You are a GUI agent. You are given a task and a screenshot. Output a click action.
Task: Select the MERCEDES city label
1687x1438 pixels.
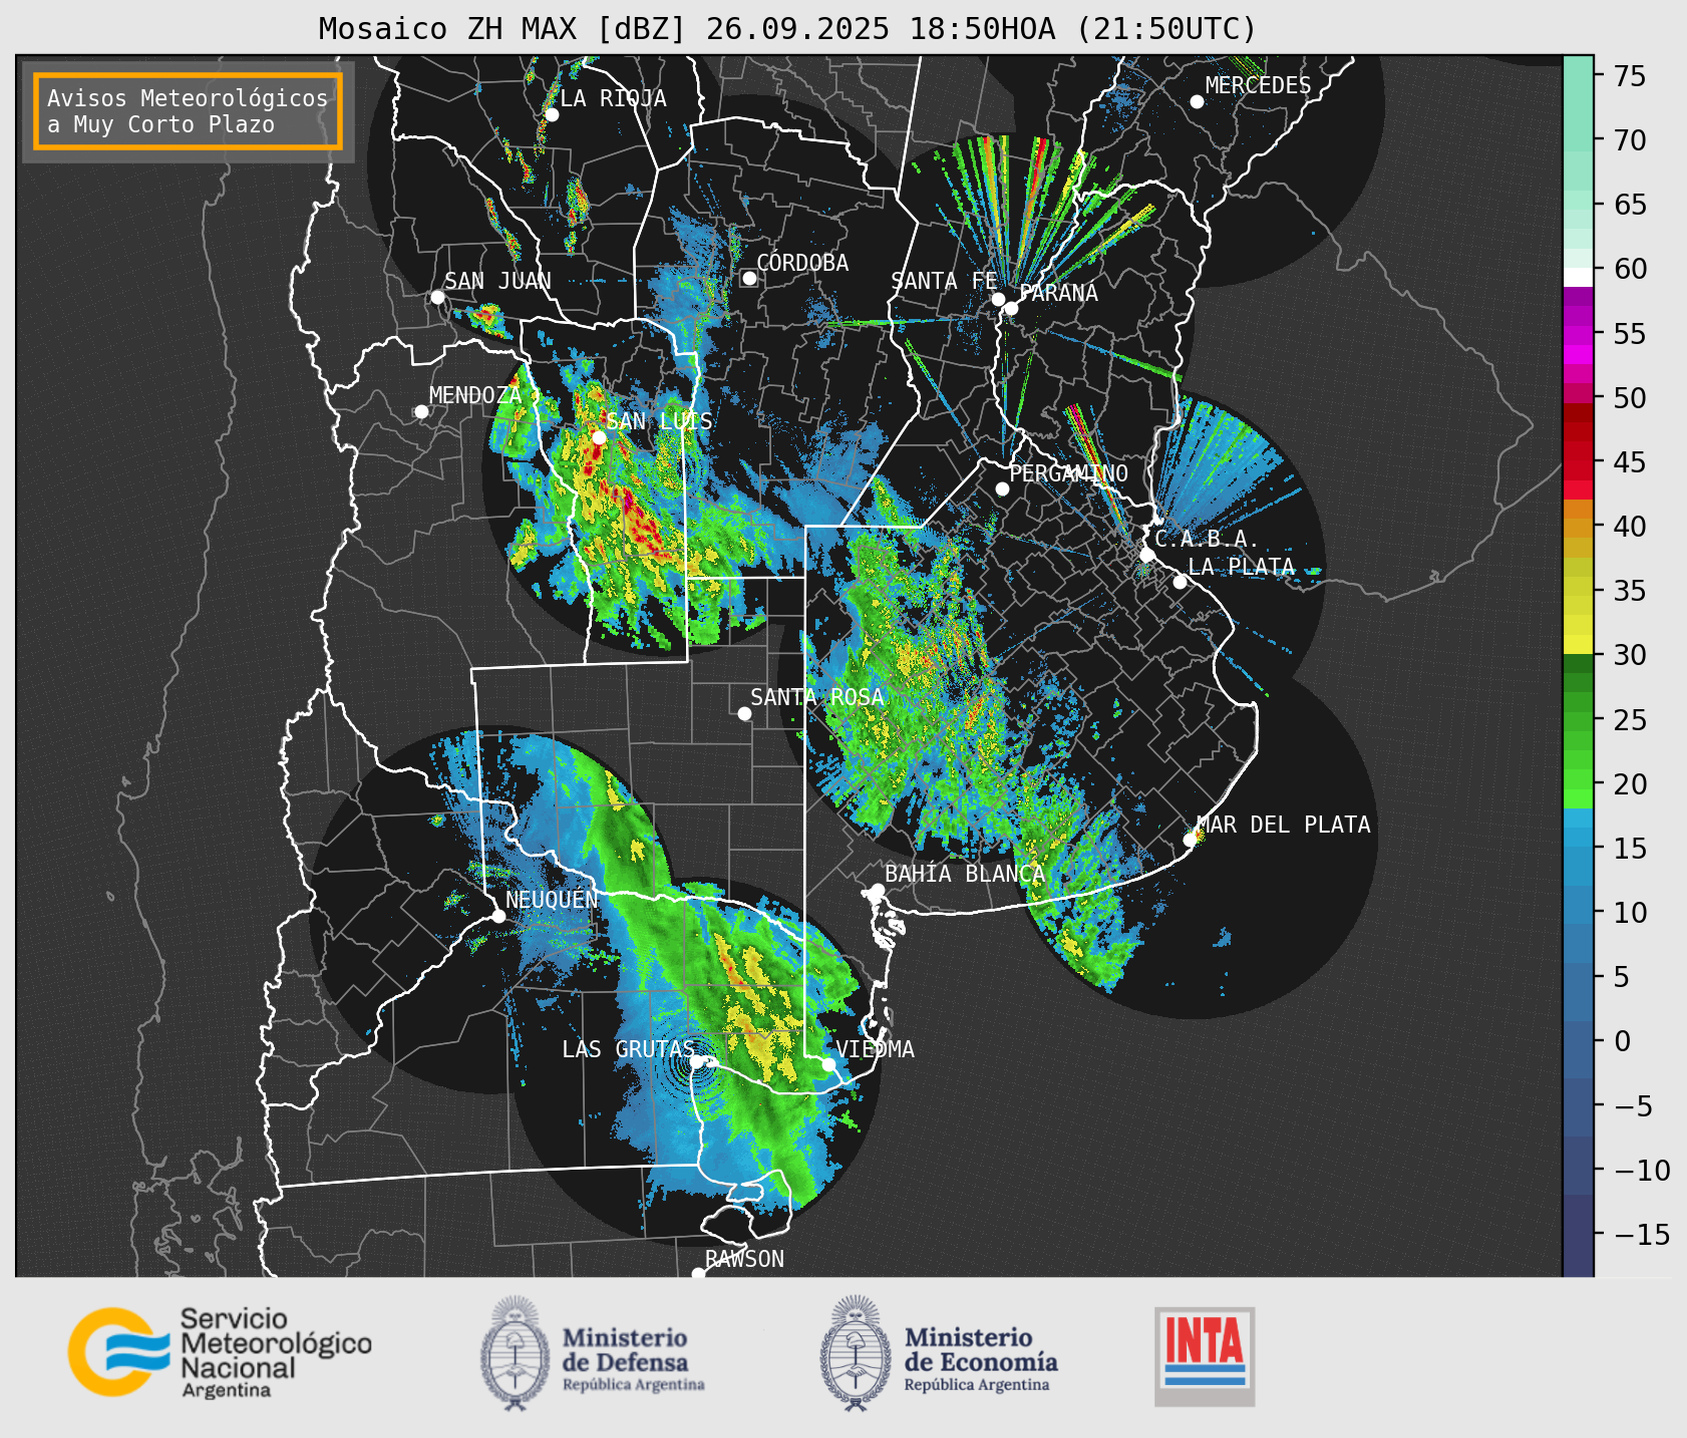(1257, 86)
